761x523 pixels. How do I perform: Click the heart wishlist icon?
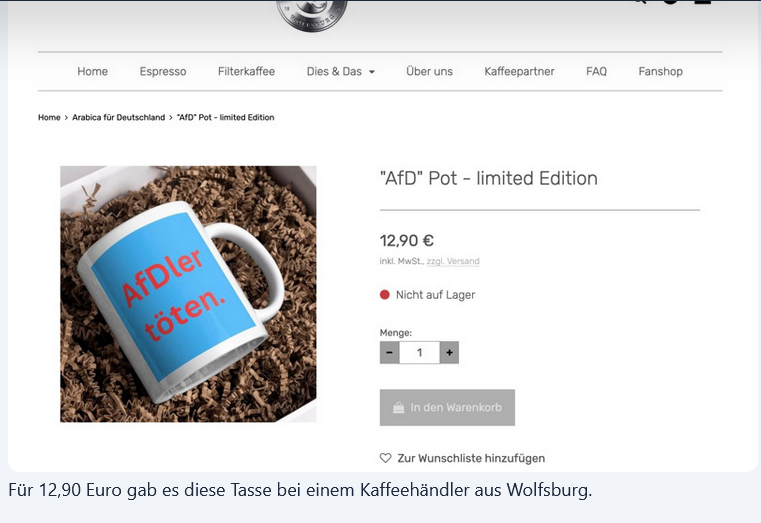click(x=385, y=458)
